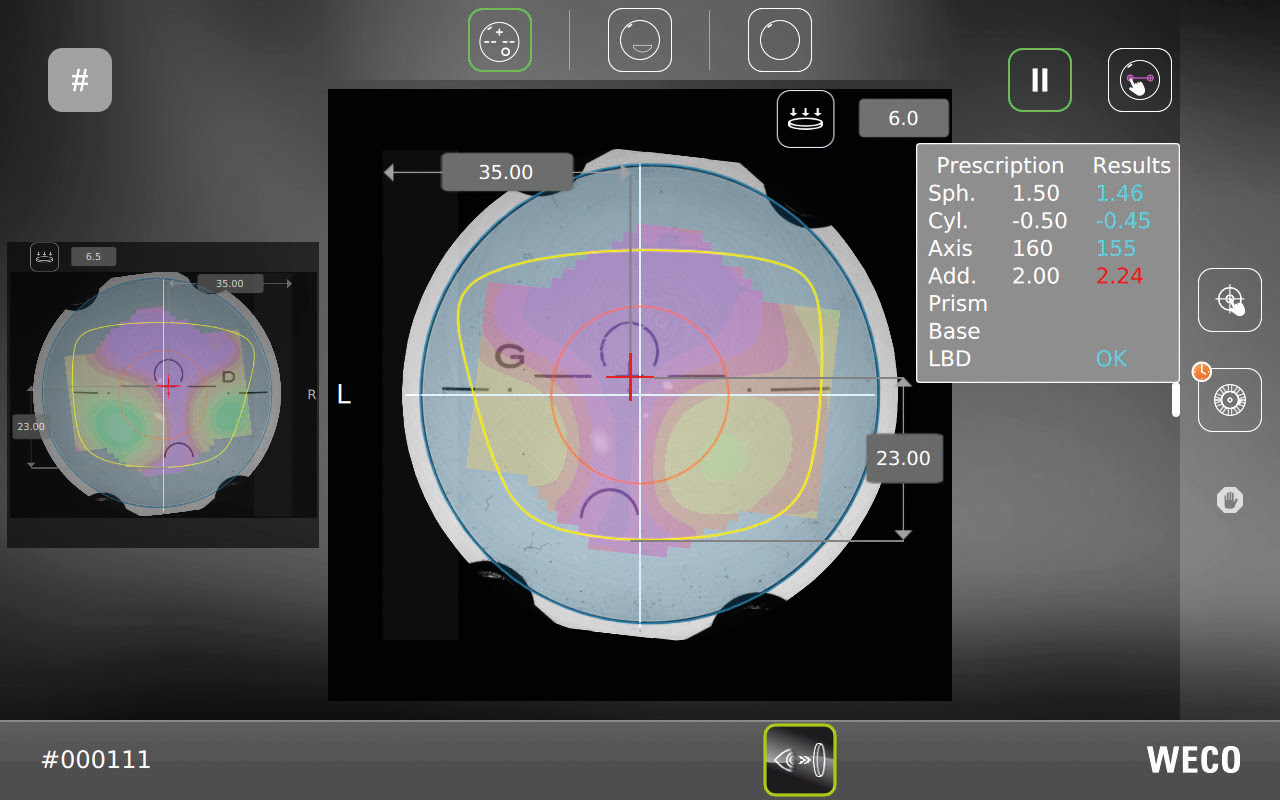1280x800 pixels.
Task: Activate the manual centering target tool
Action: click(1230, 300)
